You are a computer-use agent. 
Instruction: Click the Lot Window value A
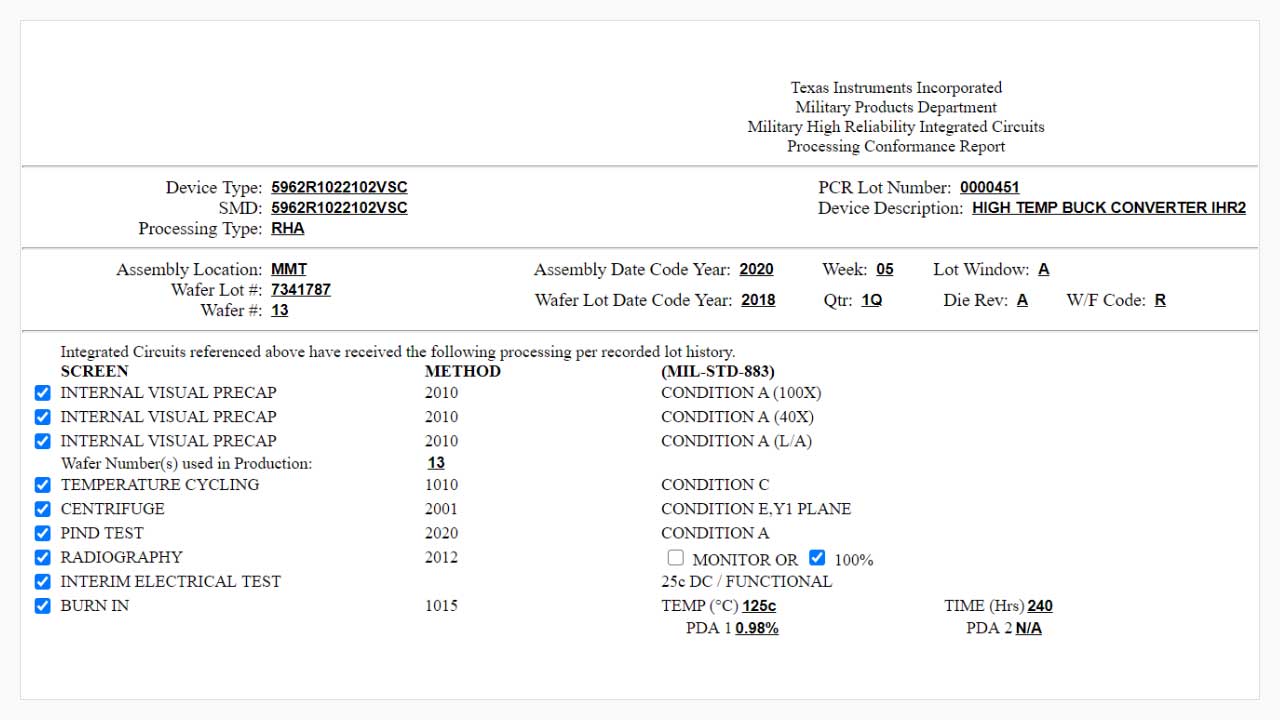pyautogui.click(x=1044, y=269)
